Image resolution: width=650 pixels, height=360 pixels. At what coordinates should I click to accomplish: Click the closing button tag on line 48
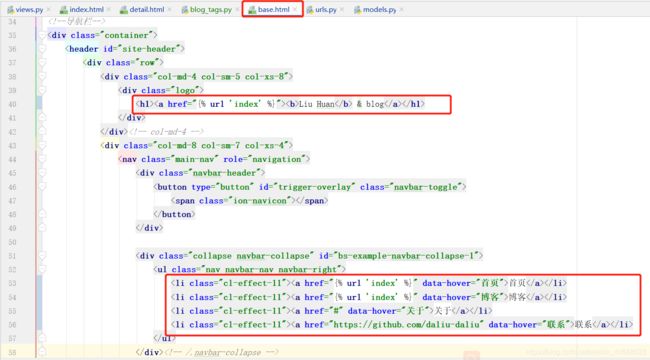(x=174, y=214)
